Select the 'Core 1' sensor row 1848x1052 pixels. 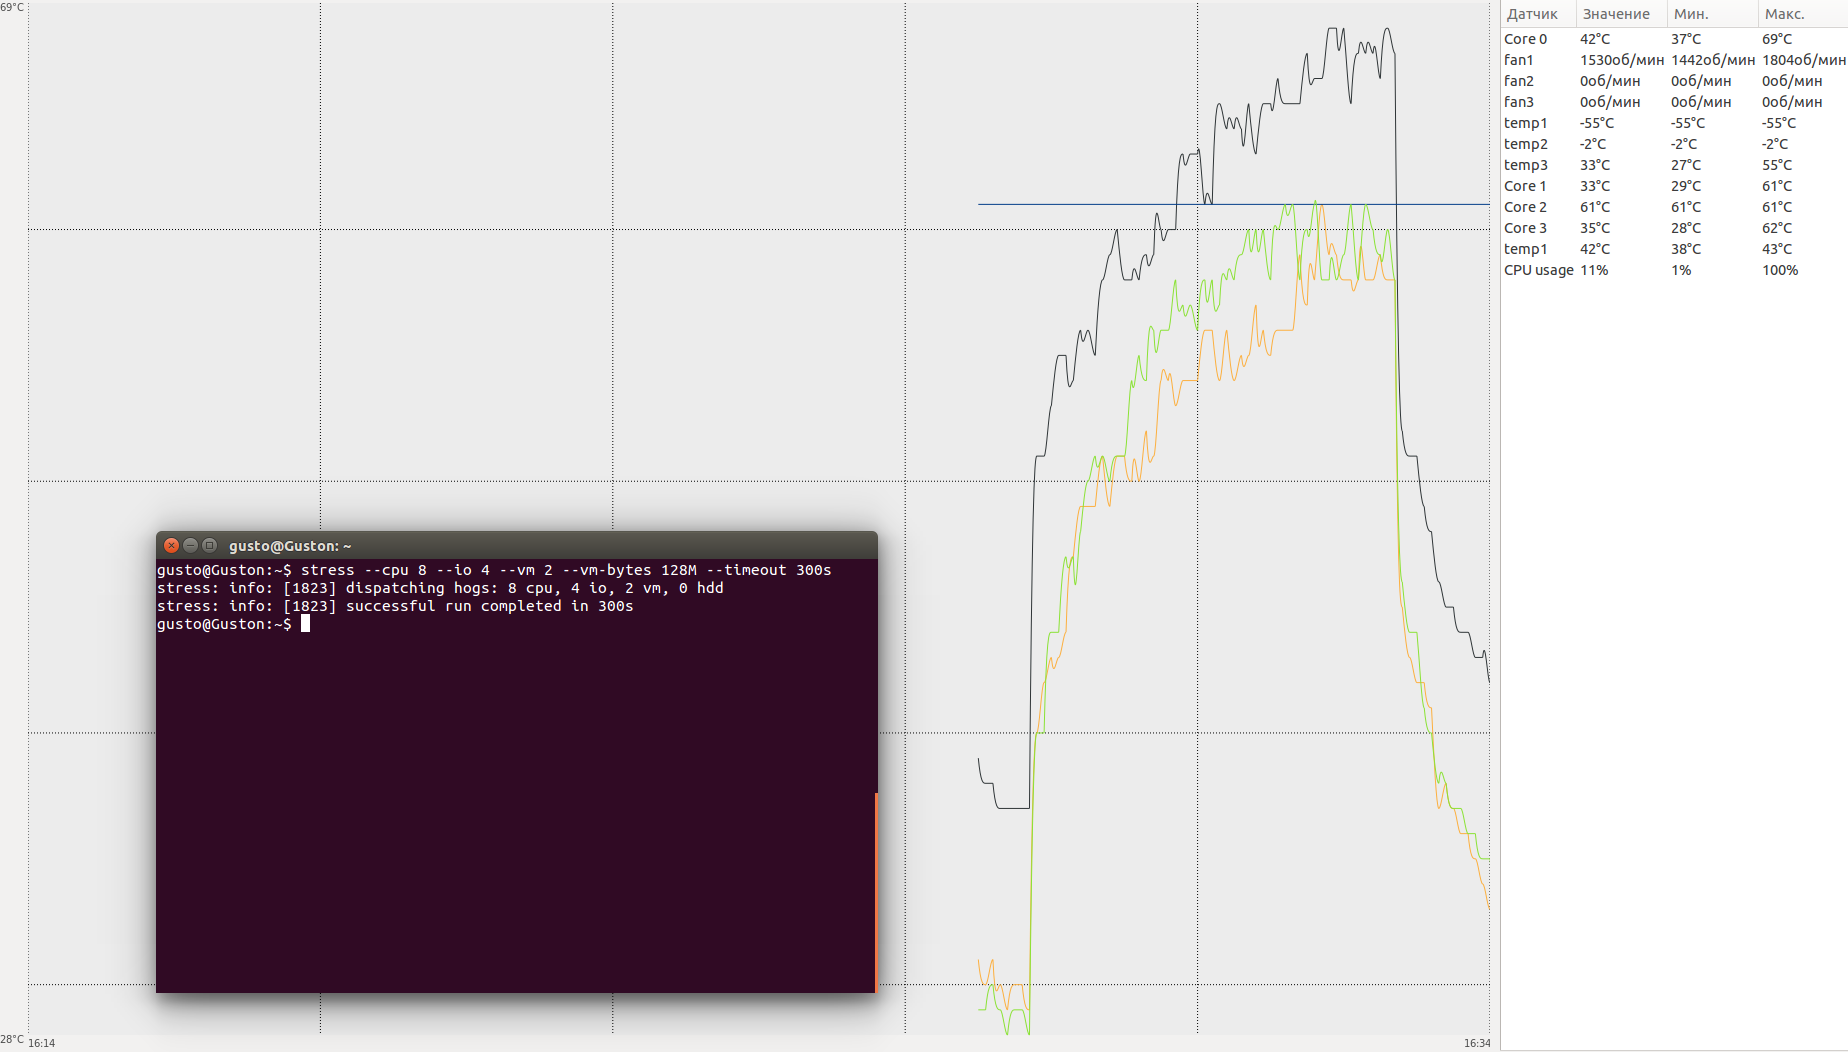[x=1674, y=186]
